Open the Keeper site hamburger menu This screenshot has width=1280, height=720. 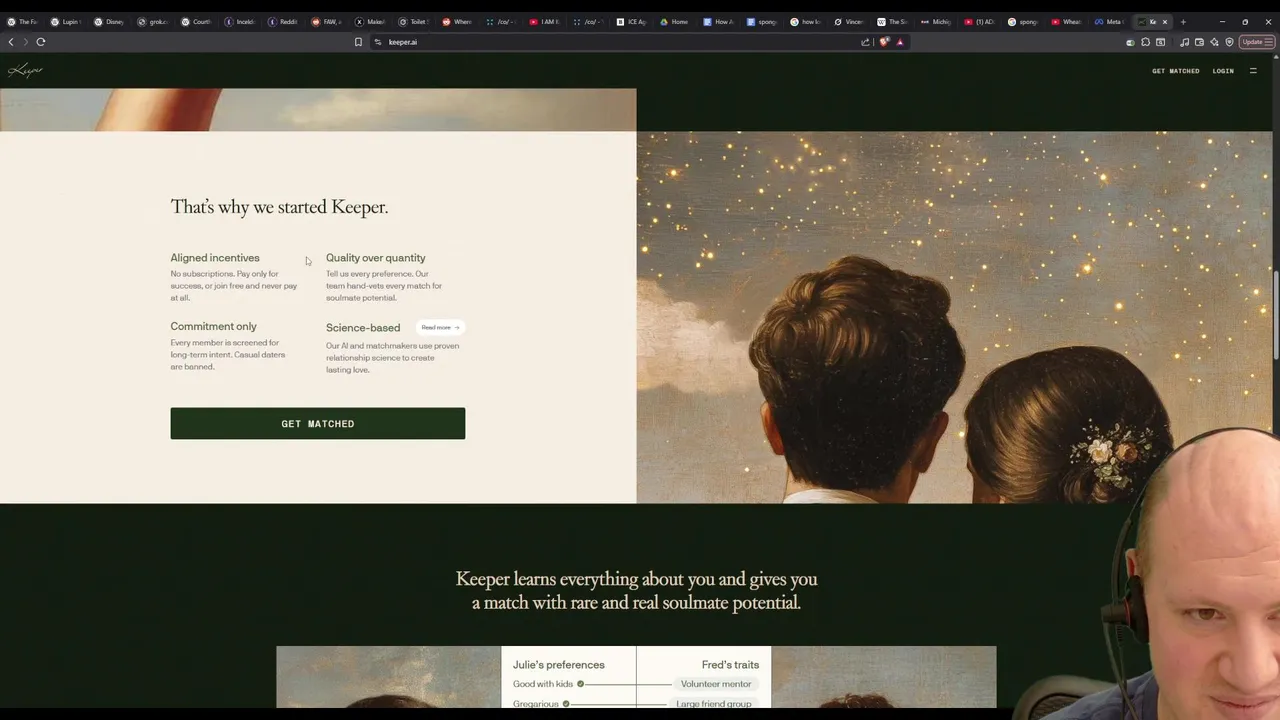pos(1253,71)
